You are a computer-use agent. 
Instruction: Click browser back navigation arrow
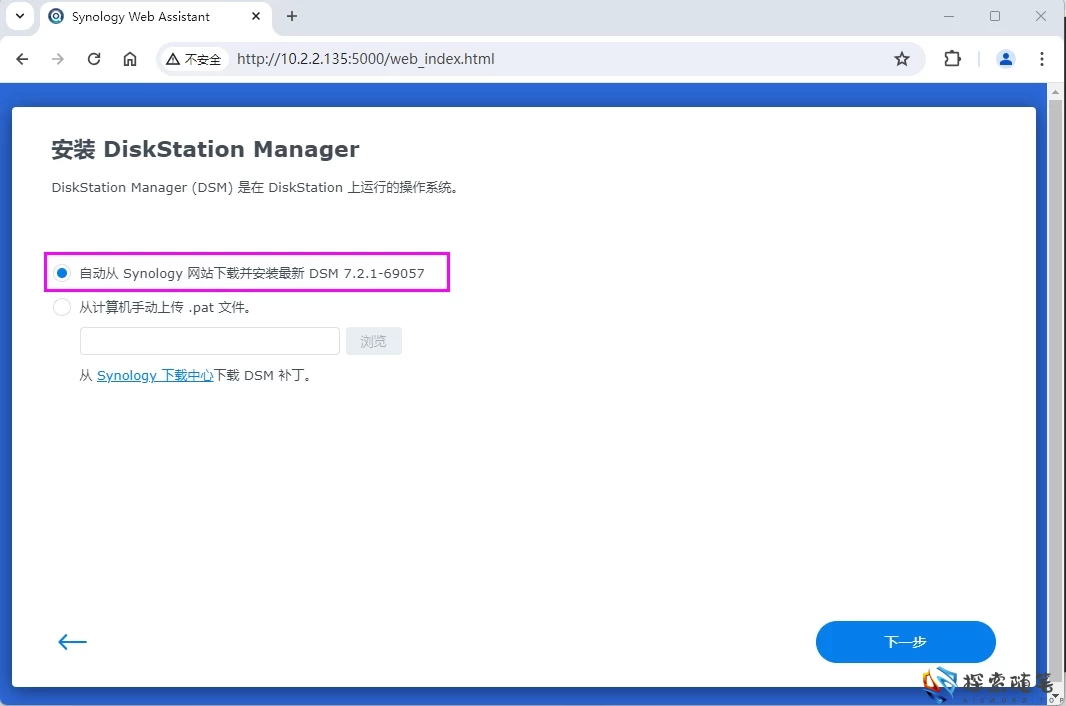pos(23,59)
